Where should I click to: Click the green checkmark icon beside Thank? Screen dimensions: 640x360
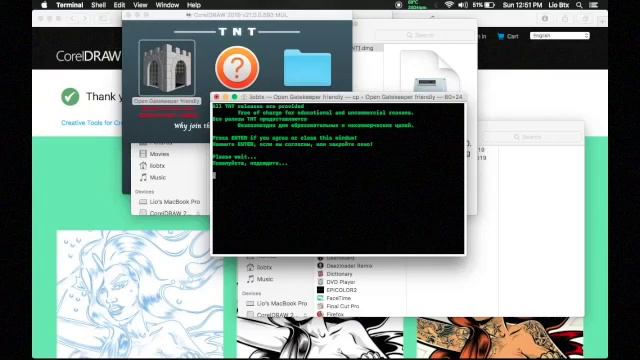point(70,97)
